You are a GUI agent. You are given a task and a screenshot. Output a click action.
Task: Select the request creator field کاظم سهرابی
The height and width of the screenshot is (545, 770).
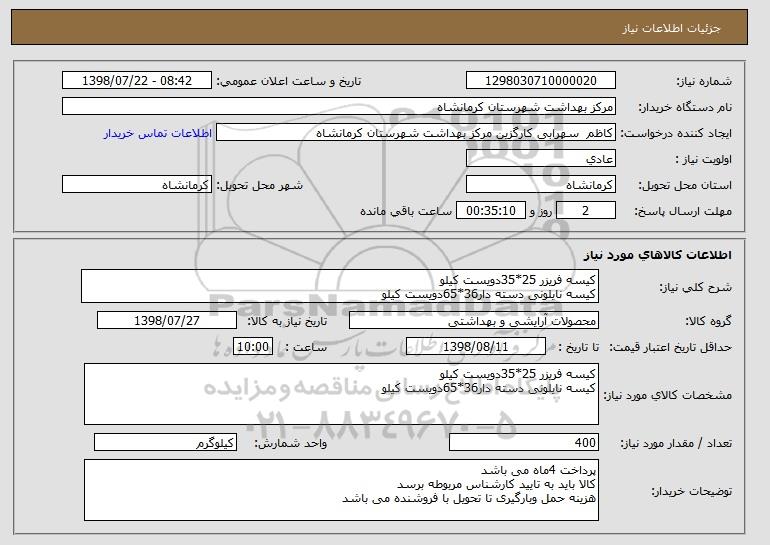416,133
